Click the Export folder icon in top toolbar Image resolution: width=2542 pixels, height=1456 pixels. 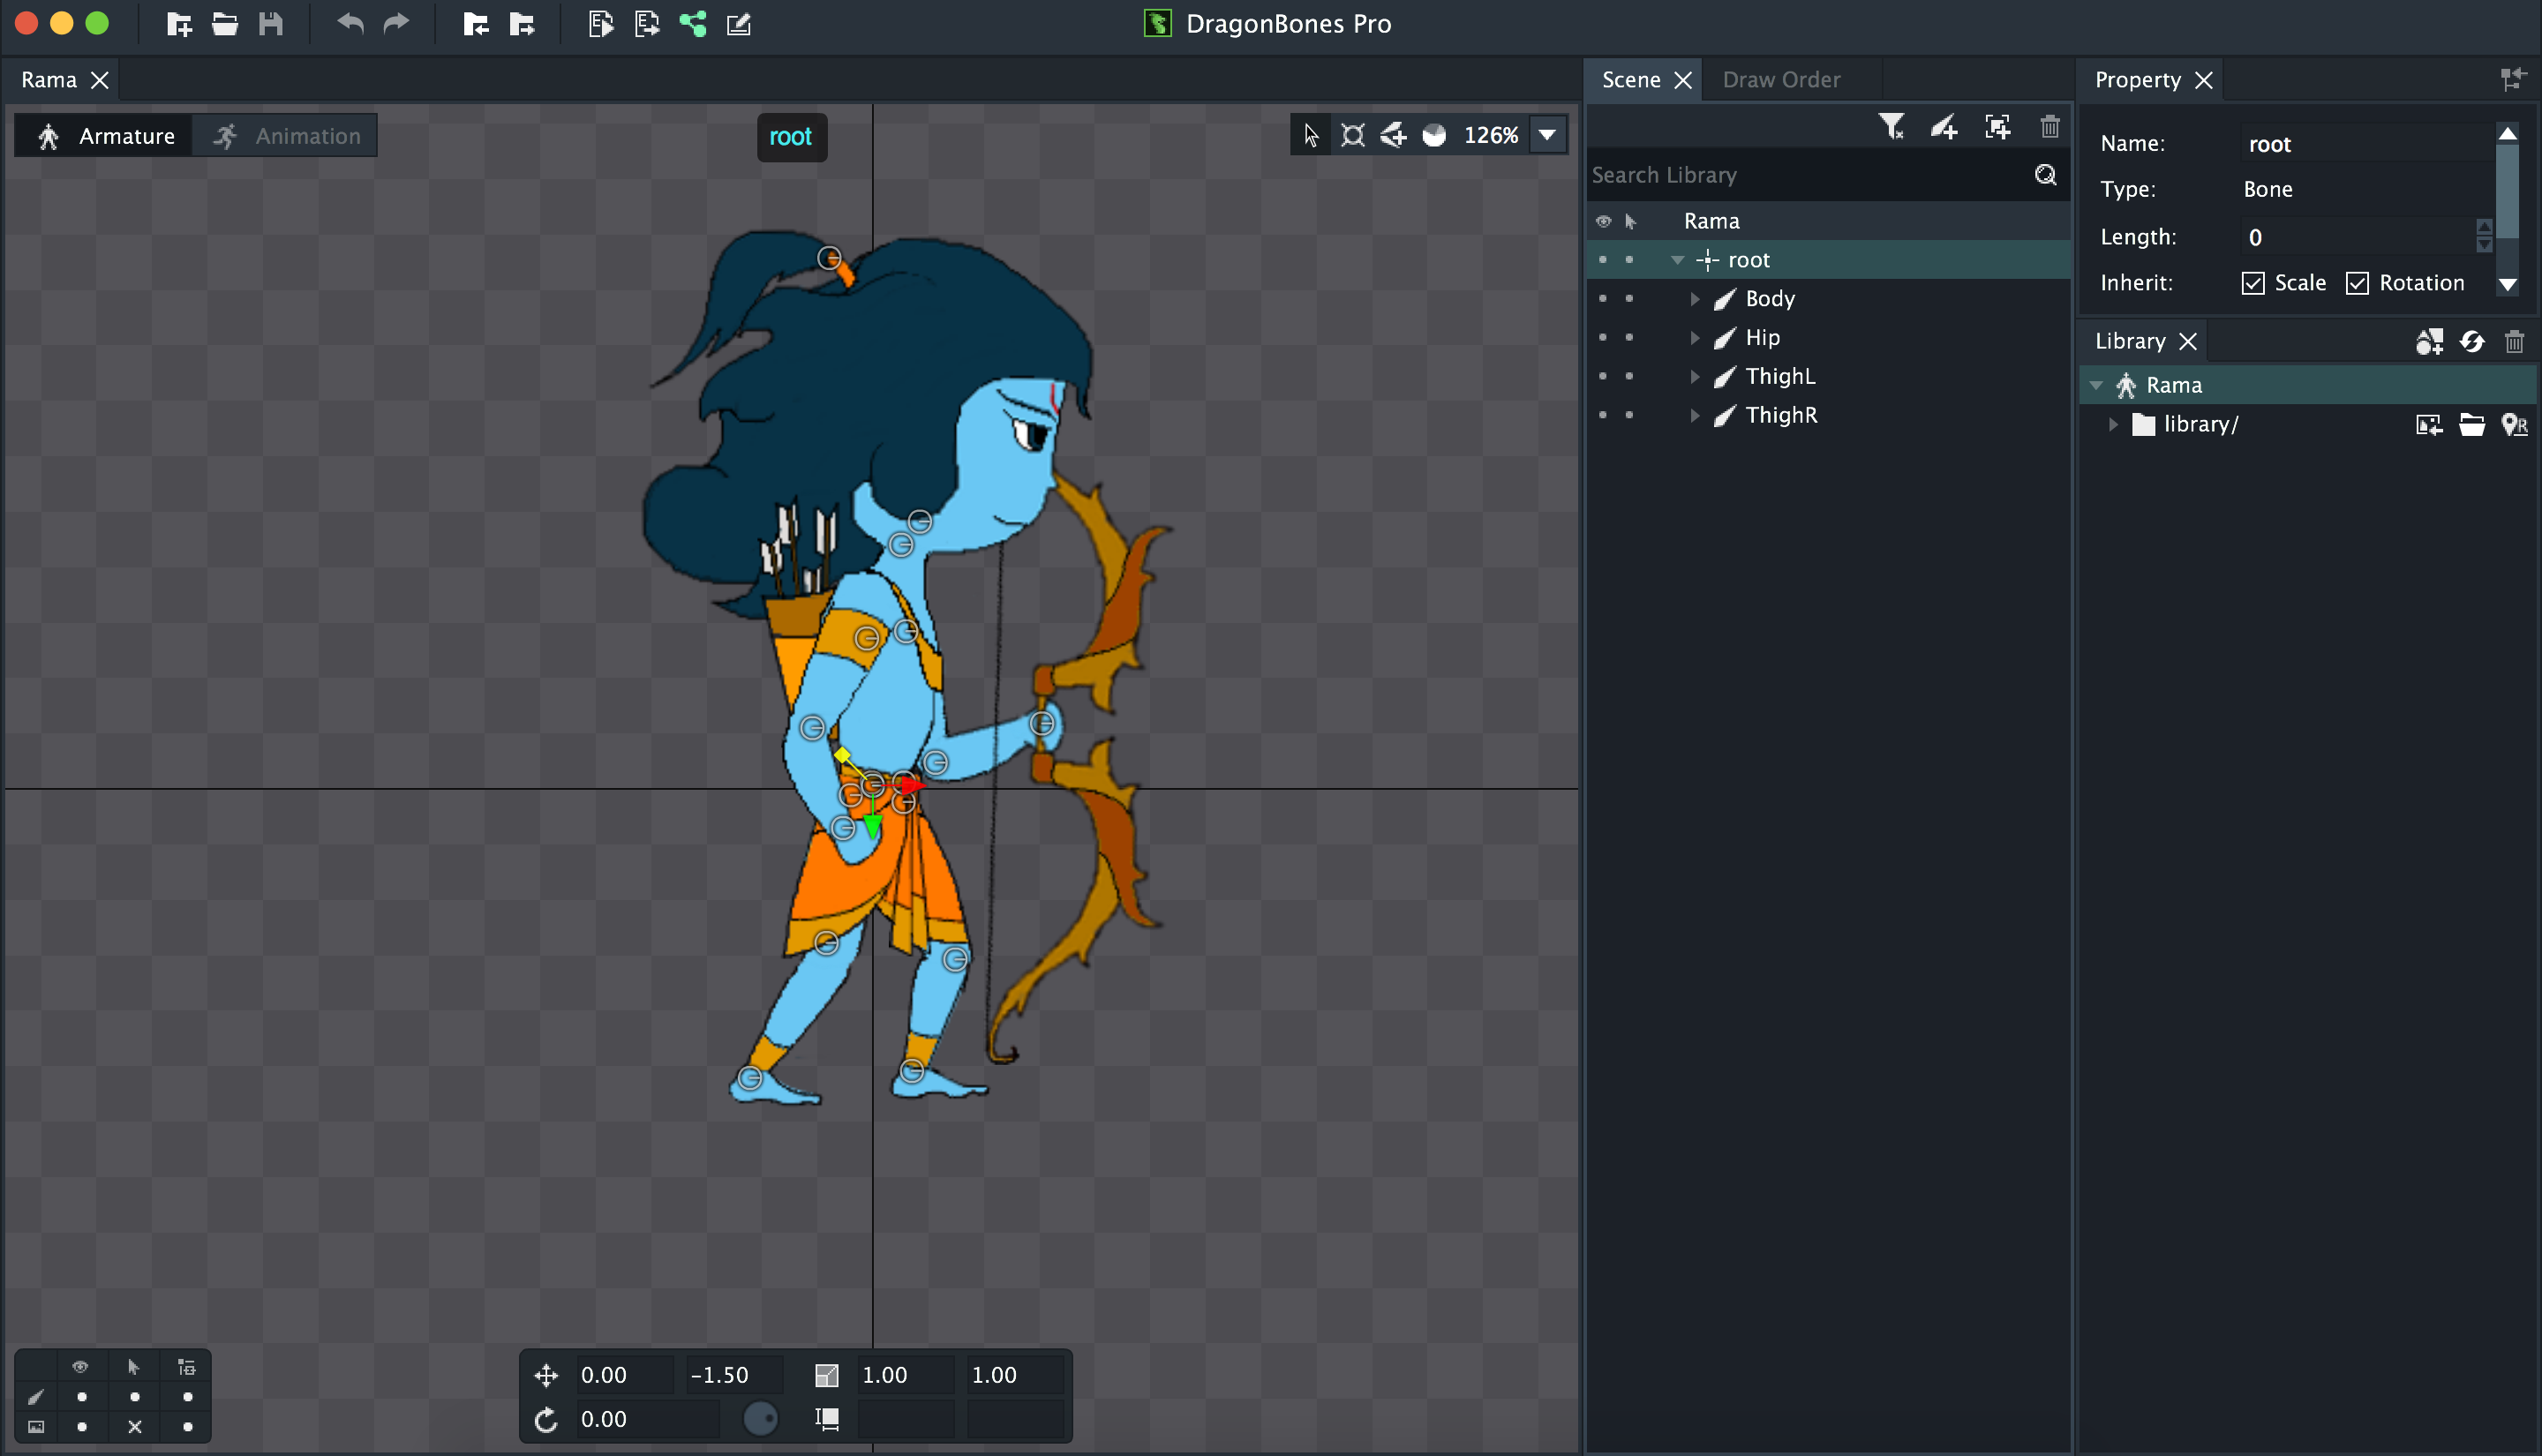point(521,24)
